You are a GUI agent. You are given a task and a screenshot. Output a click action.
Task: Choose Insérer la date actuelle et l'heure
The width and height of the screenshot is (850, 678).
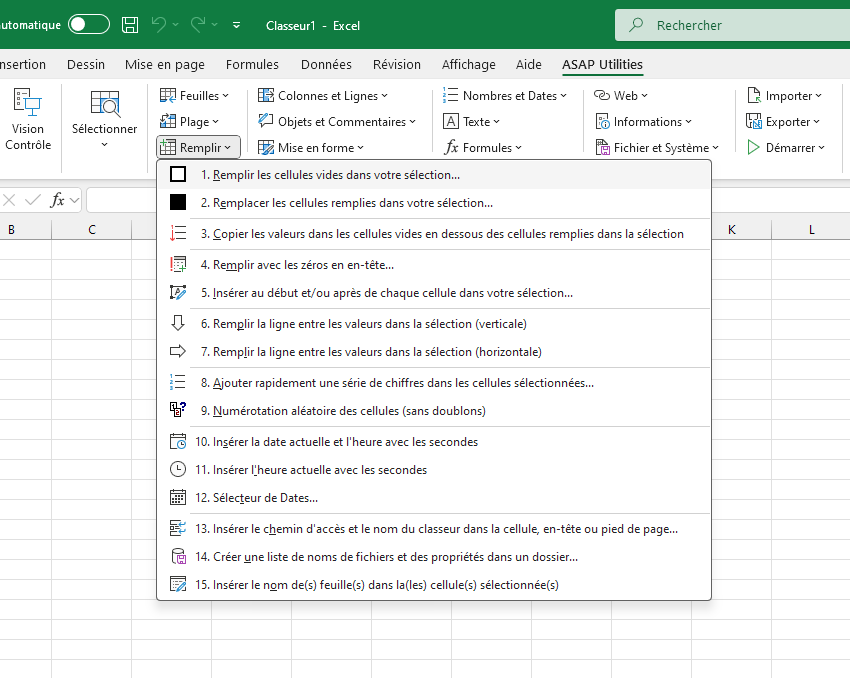[x=434, y=442]
